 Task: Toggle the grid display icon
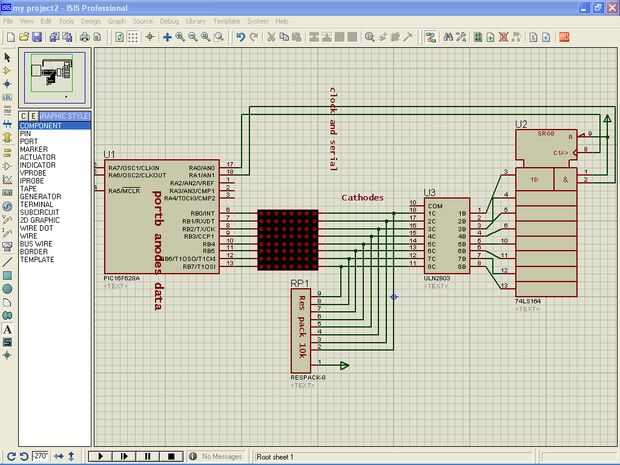click(134, 37)
